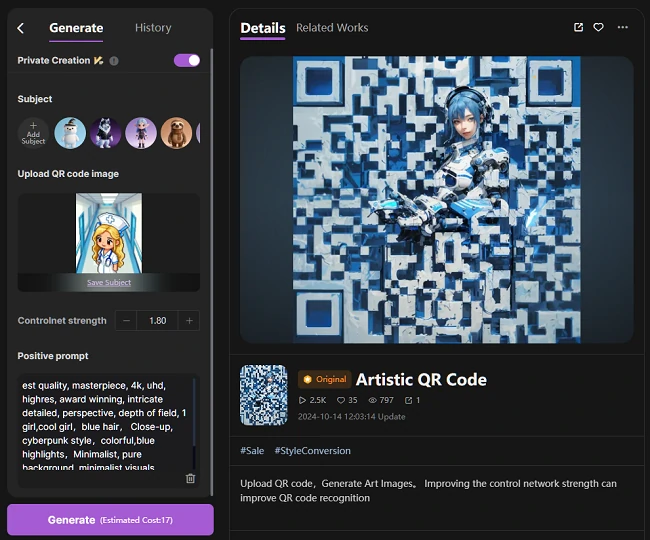Click the 2.5K run count icon

point(302,400)
